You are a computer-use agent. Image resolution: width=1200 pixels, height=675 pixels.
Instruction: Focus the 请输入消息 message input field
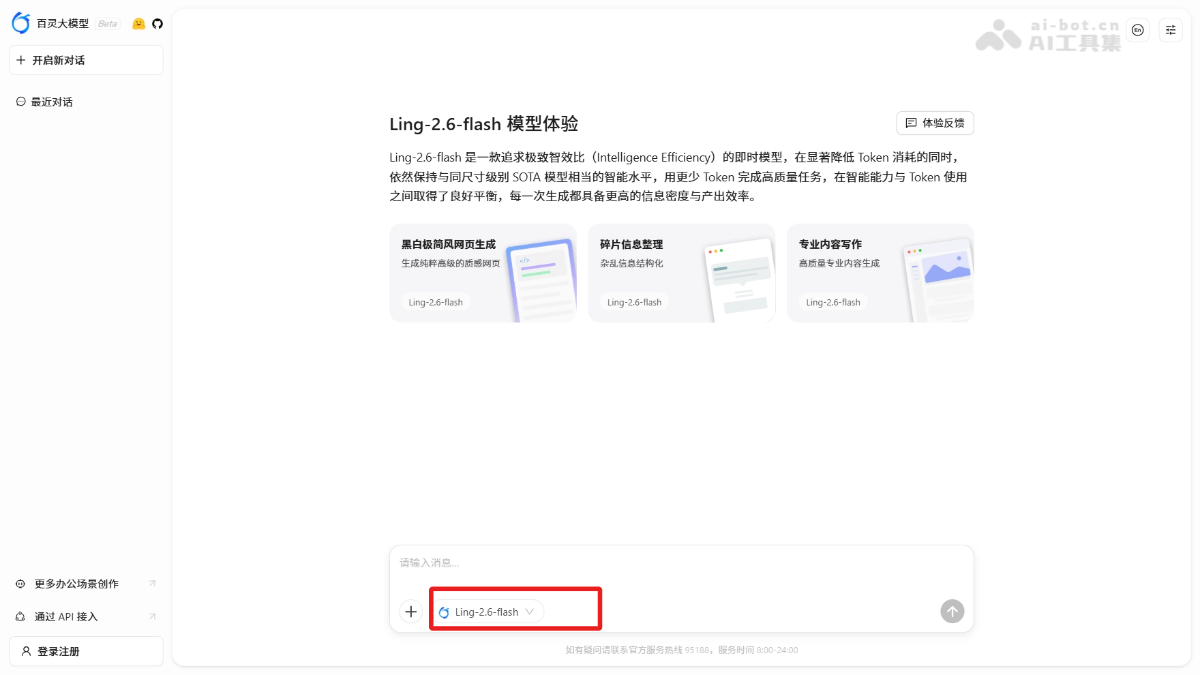pos(680,564)
